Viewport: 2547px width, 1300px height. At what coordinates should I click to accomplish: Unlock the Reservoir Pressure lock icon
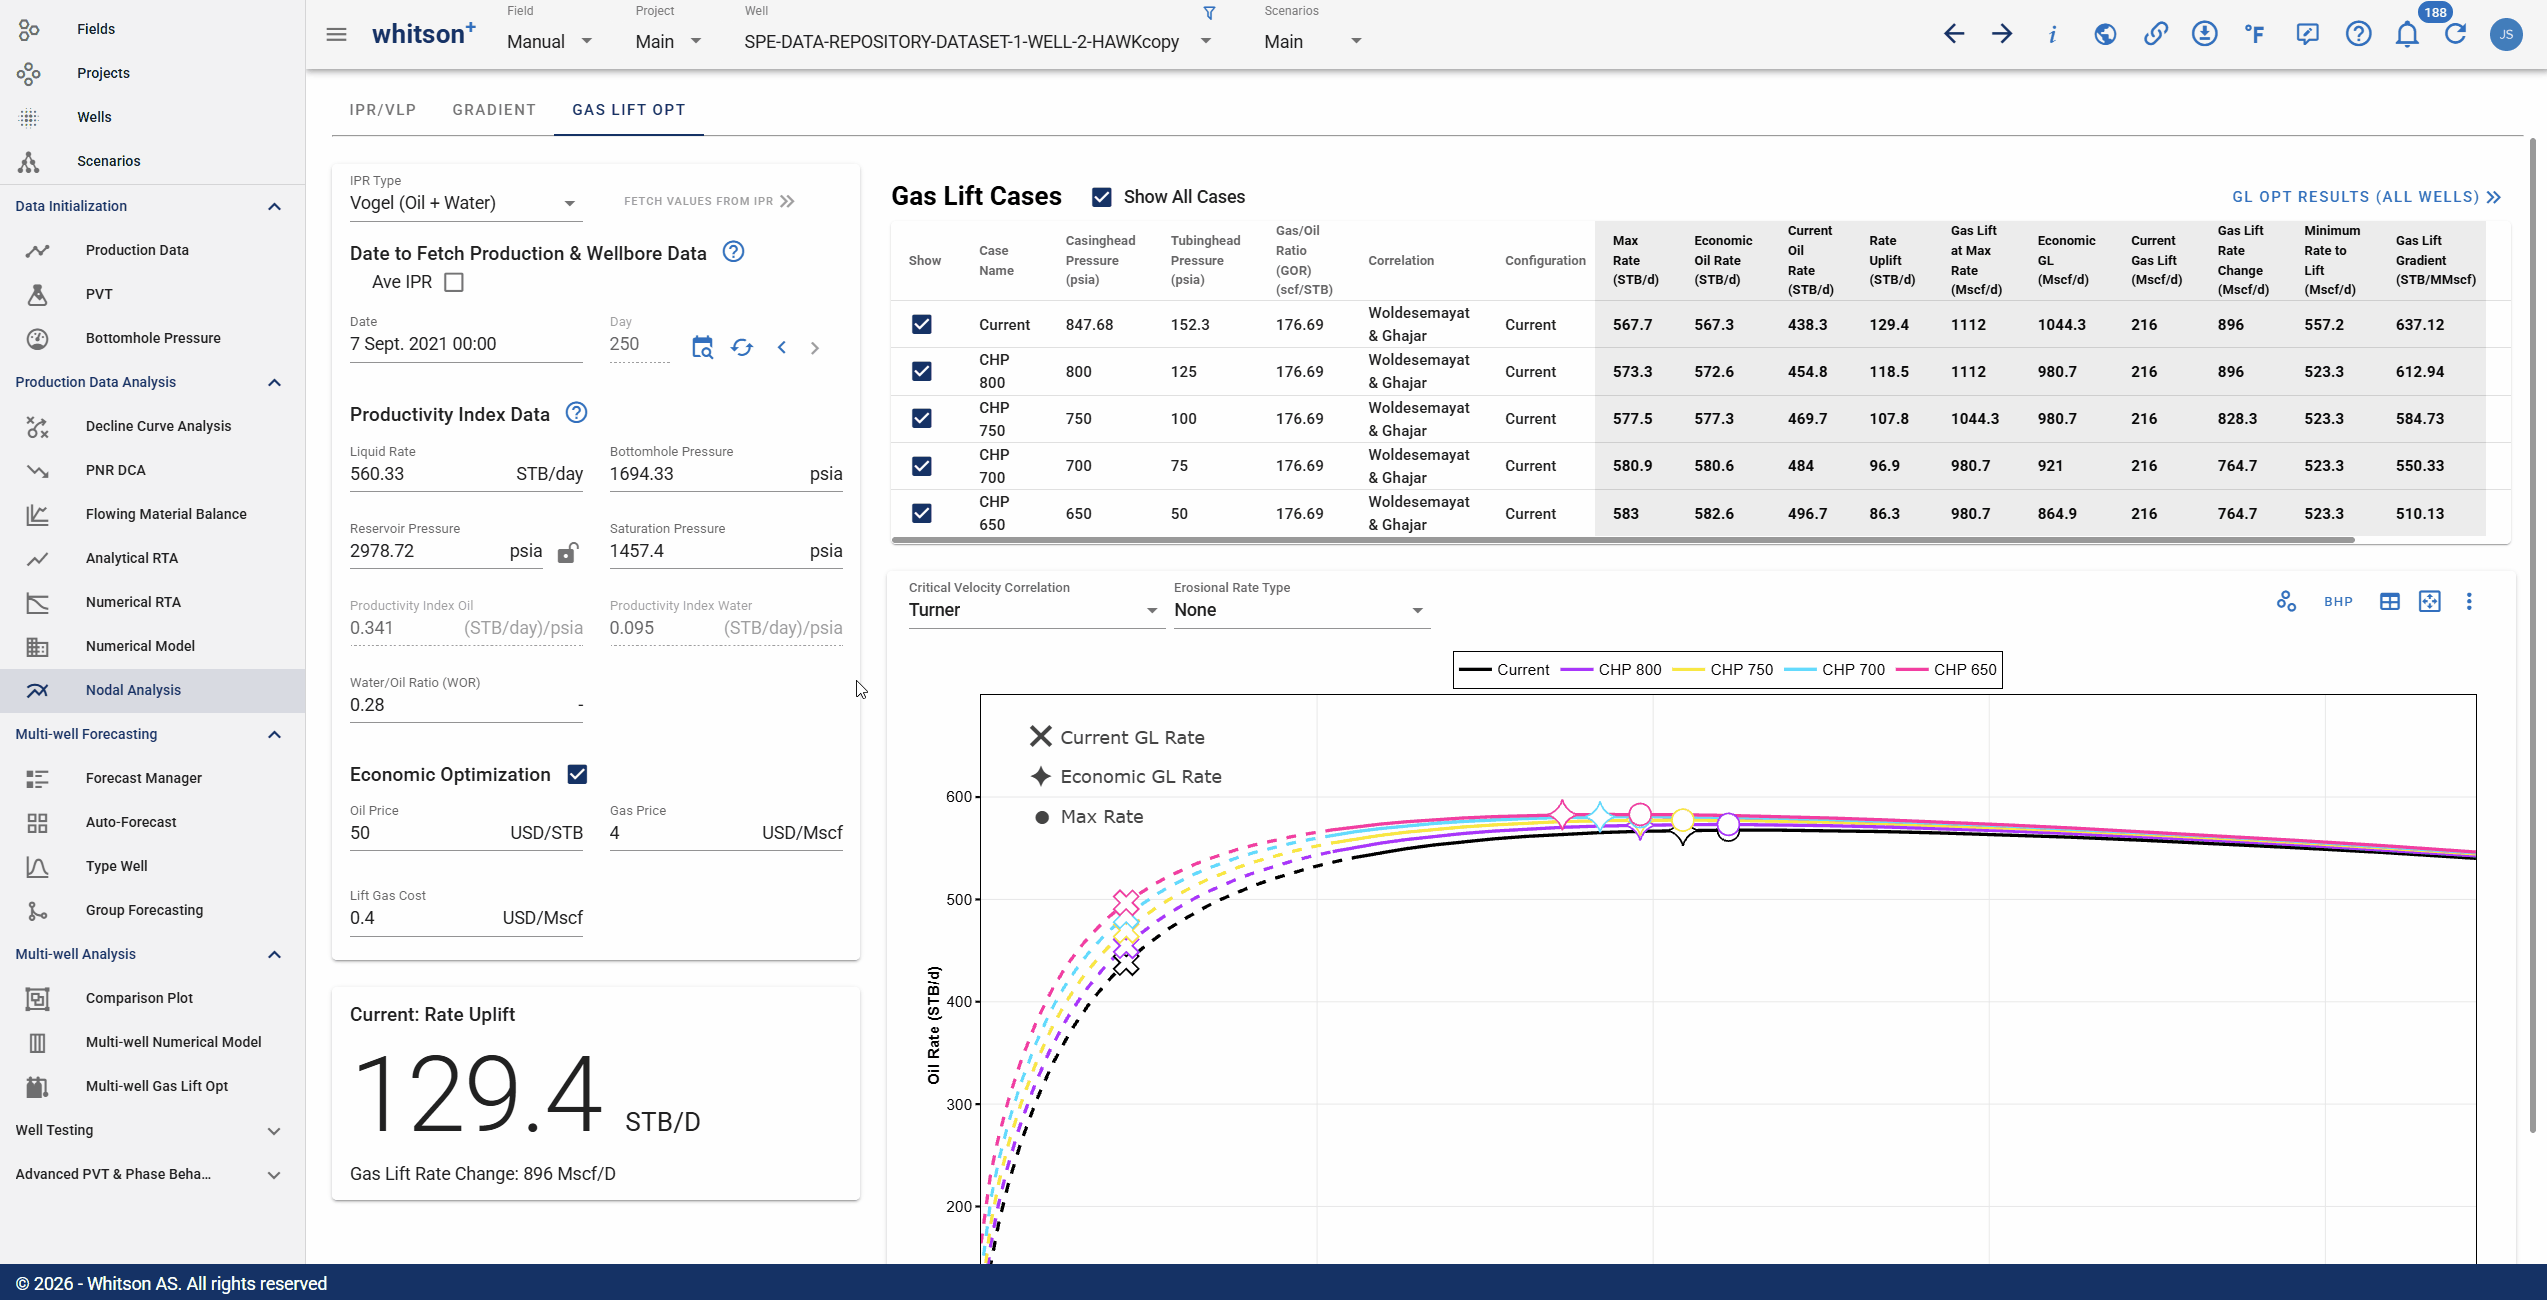click(x=567, y=552)
